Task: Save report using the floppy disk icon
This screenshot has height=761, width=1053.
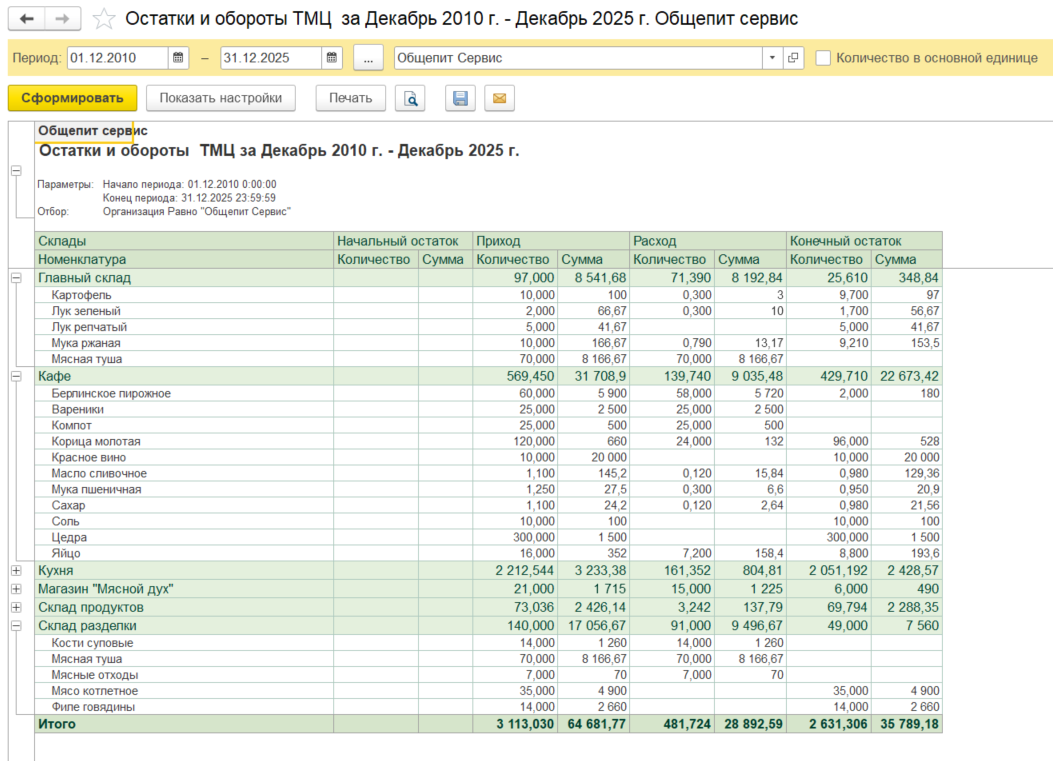Action: [x=460, y=98]
